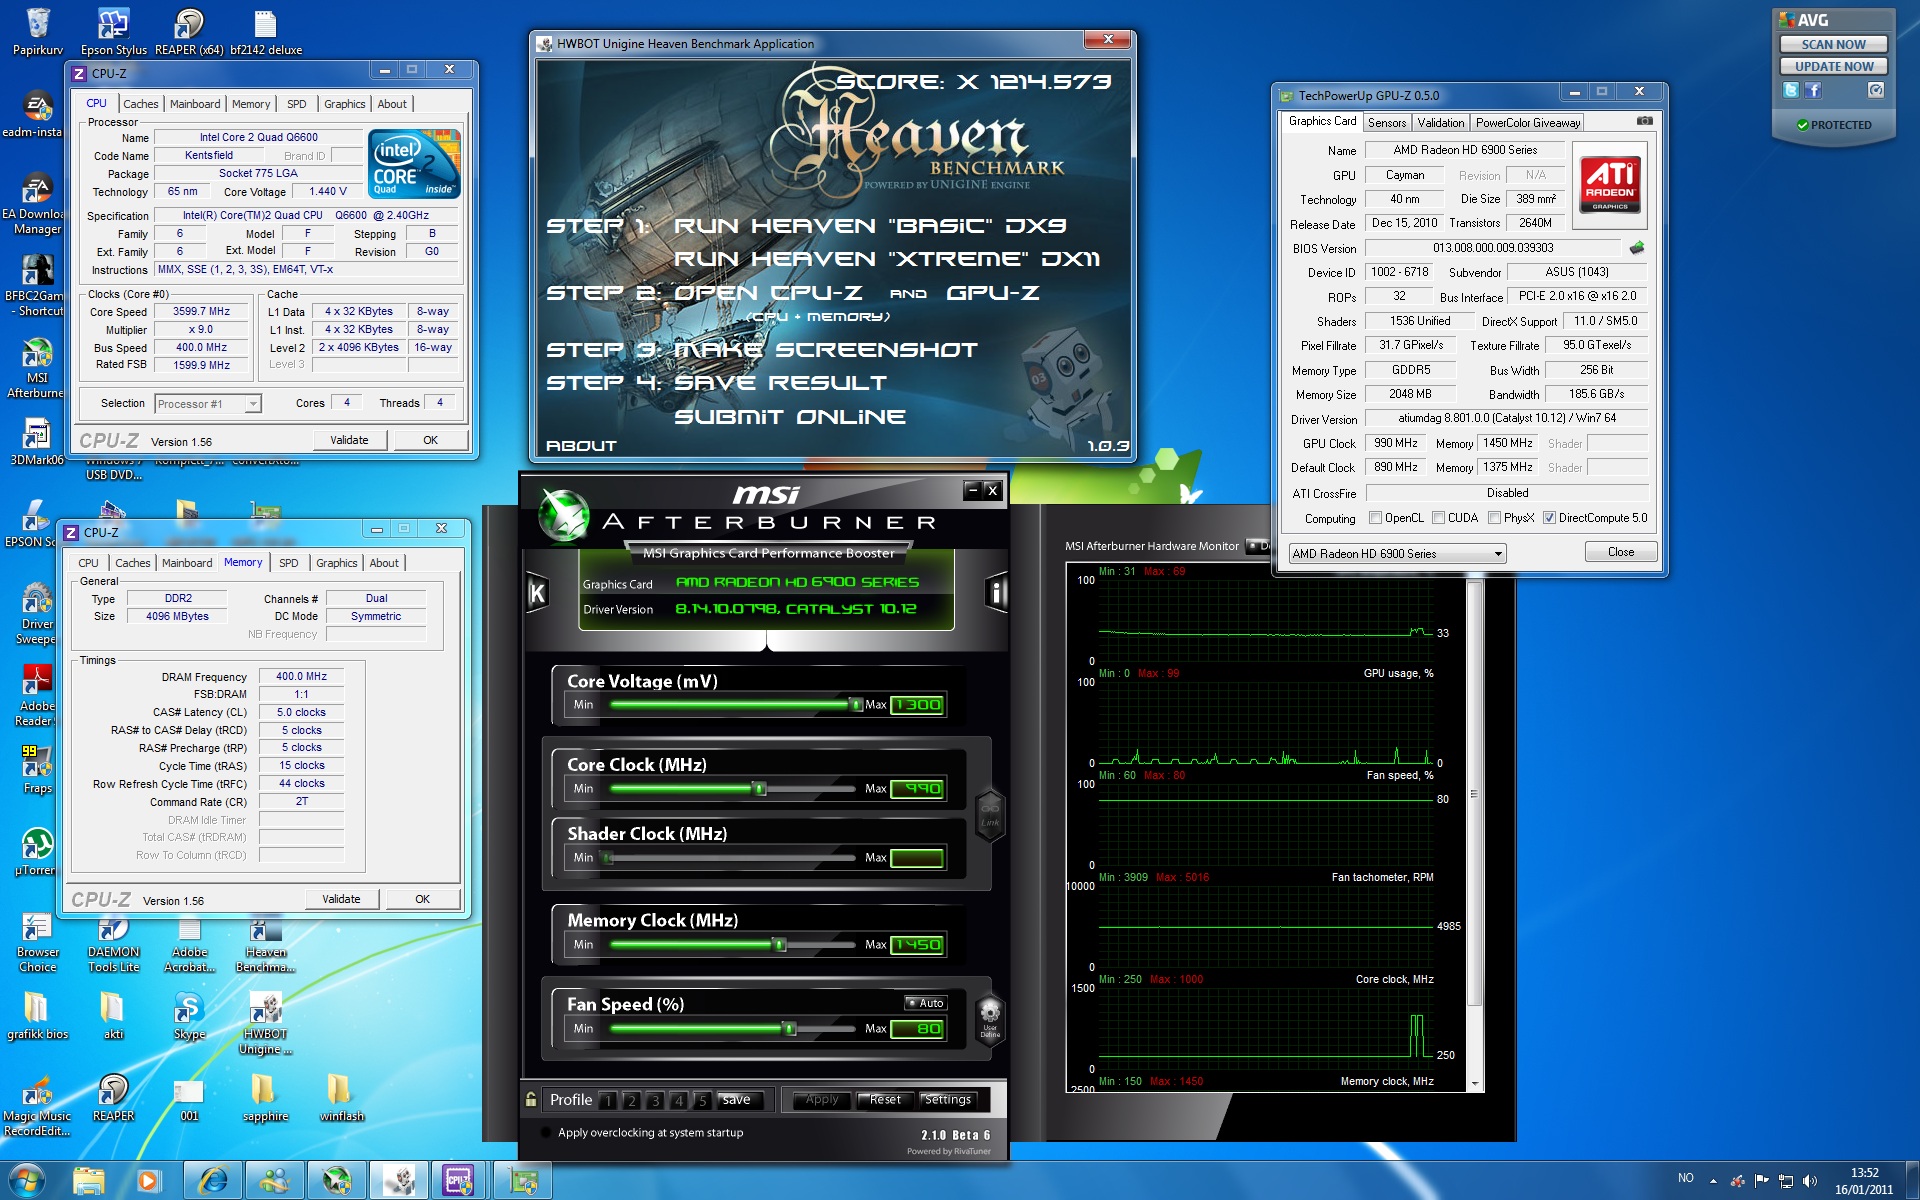
Task: Select Afterburner profile slot 1
Action: tap(607, 1101)
